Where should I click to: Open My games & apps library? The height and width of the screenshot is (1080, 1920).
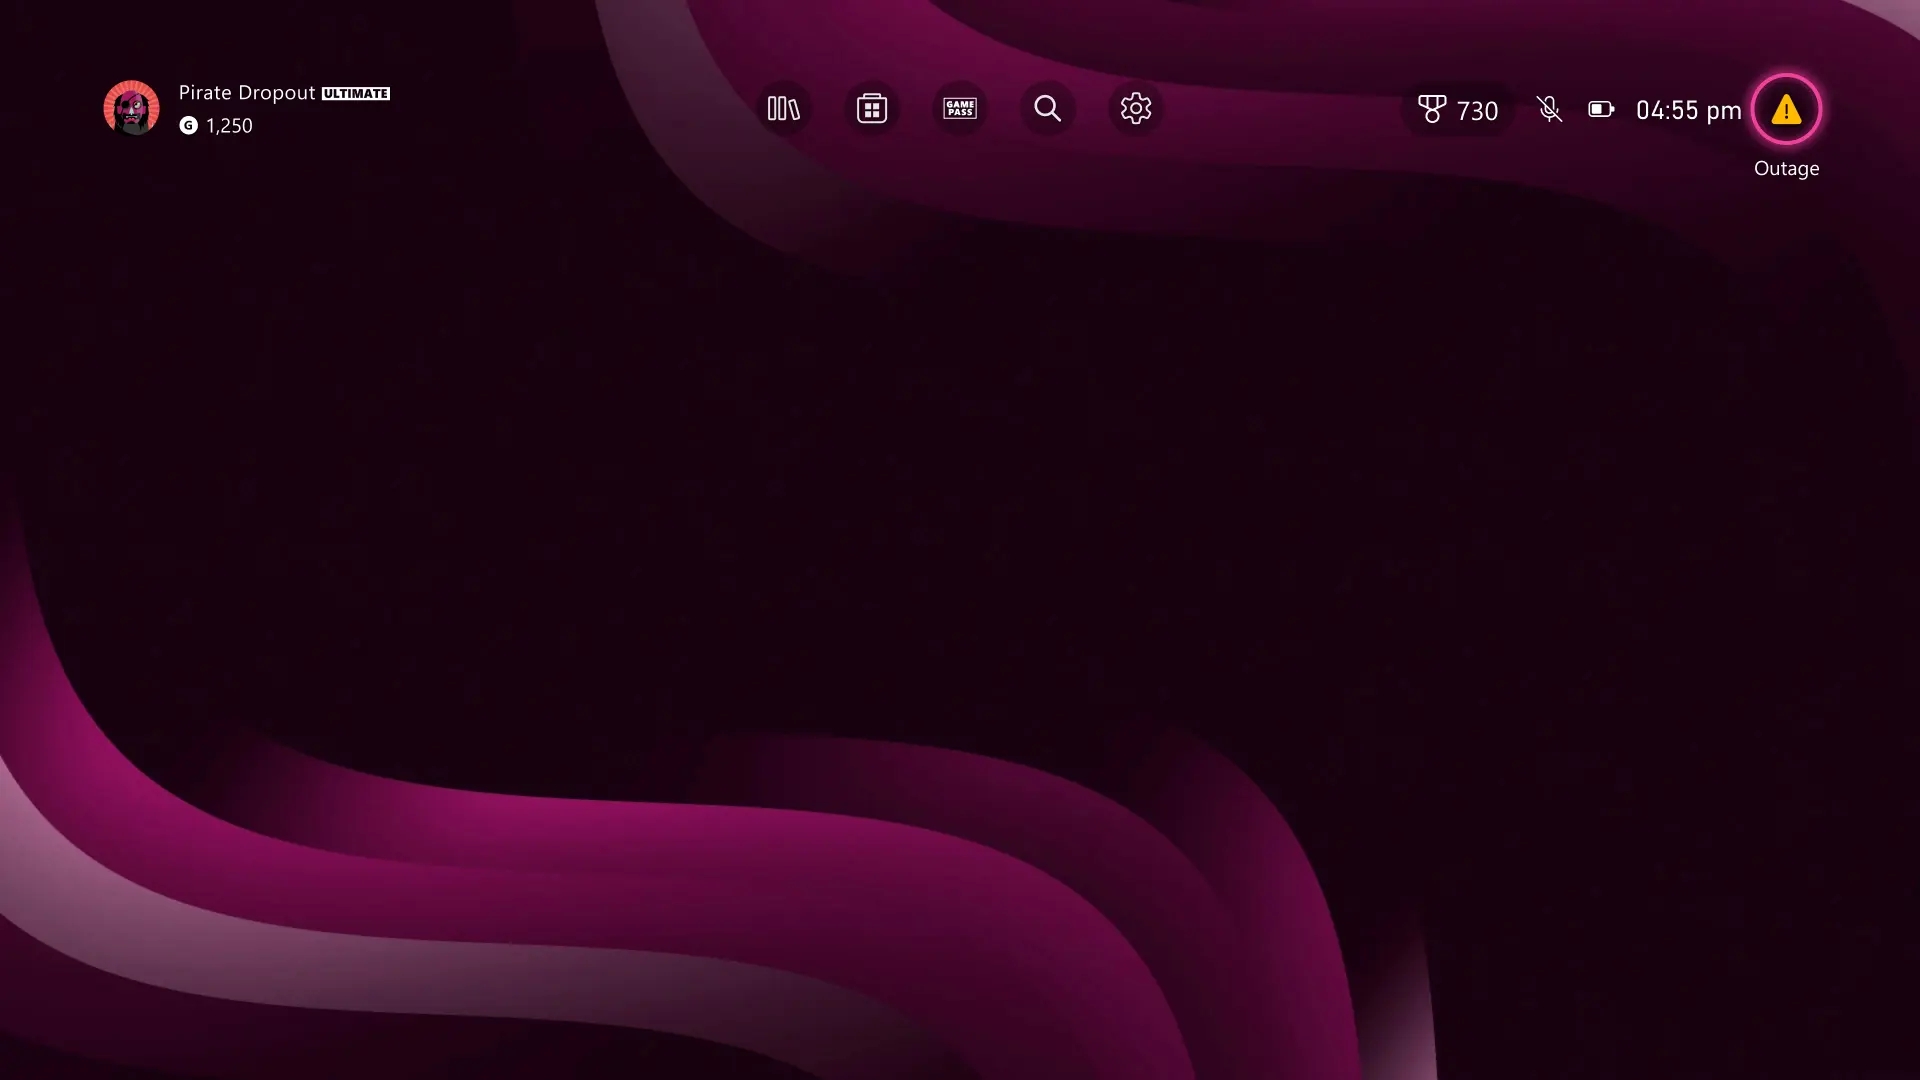point(783,108)
